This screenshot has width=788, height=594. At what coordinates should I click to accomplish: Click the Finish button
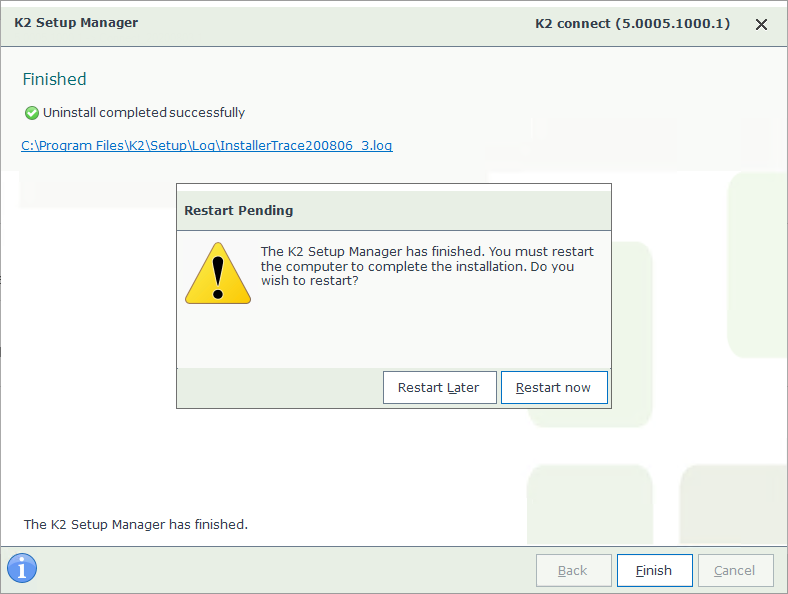654,570
